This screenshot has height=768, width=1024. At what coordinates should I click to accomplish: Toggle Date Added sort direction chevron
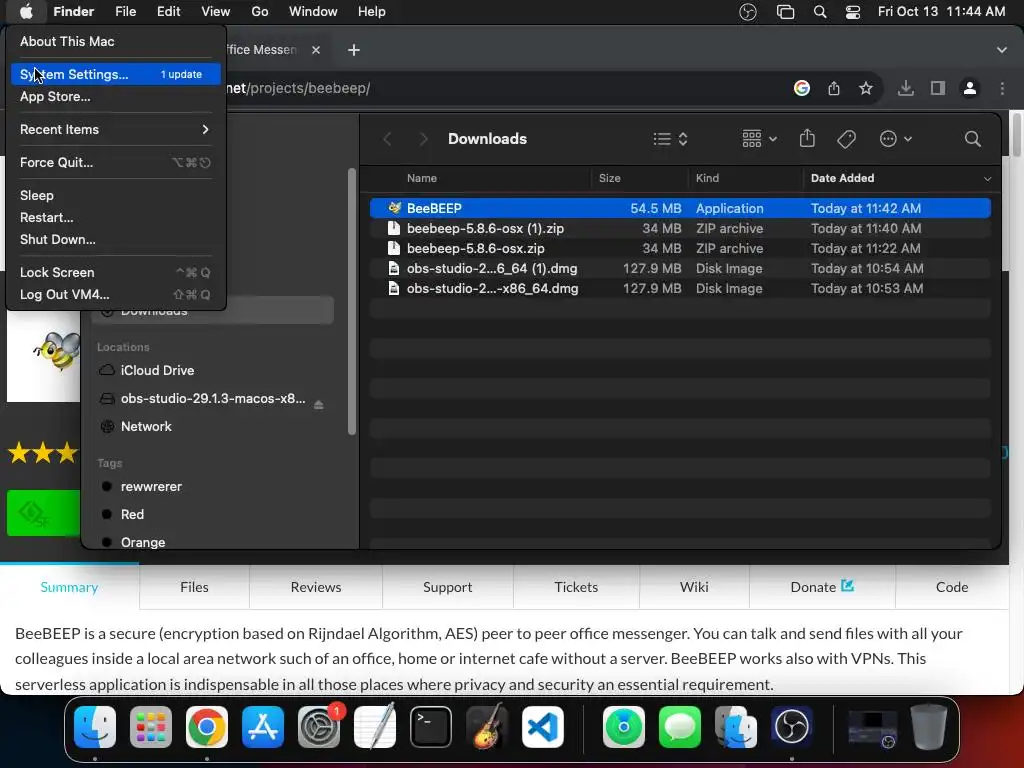tap(987, 178)
